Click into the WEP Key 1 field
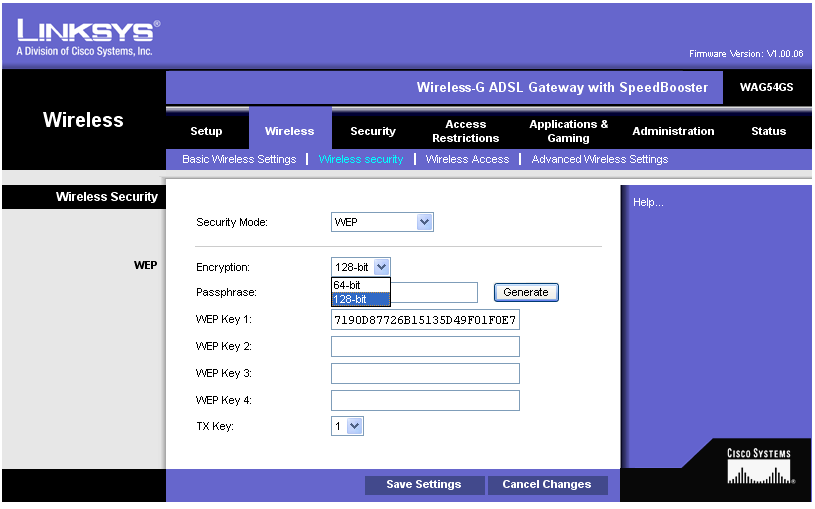815x509 pixels. [425, 320]
